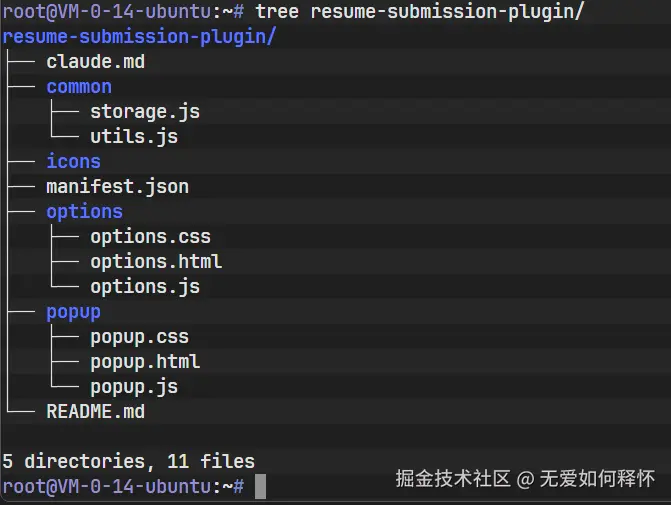The width and height of the screenshot is (671, 505).
Task: Click the "5 directories, 11 files" summary line
Action: (128, 461)
